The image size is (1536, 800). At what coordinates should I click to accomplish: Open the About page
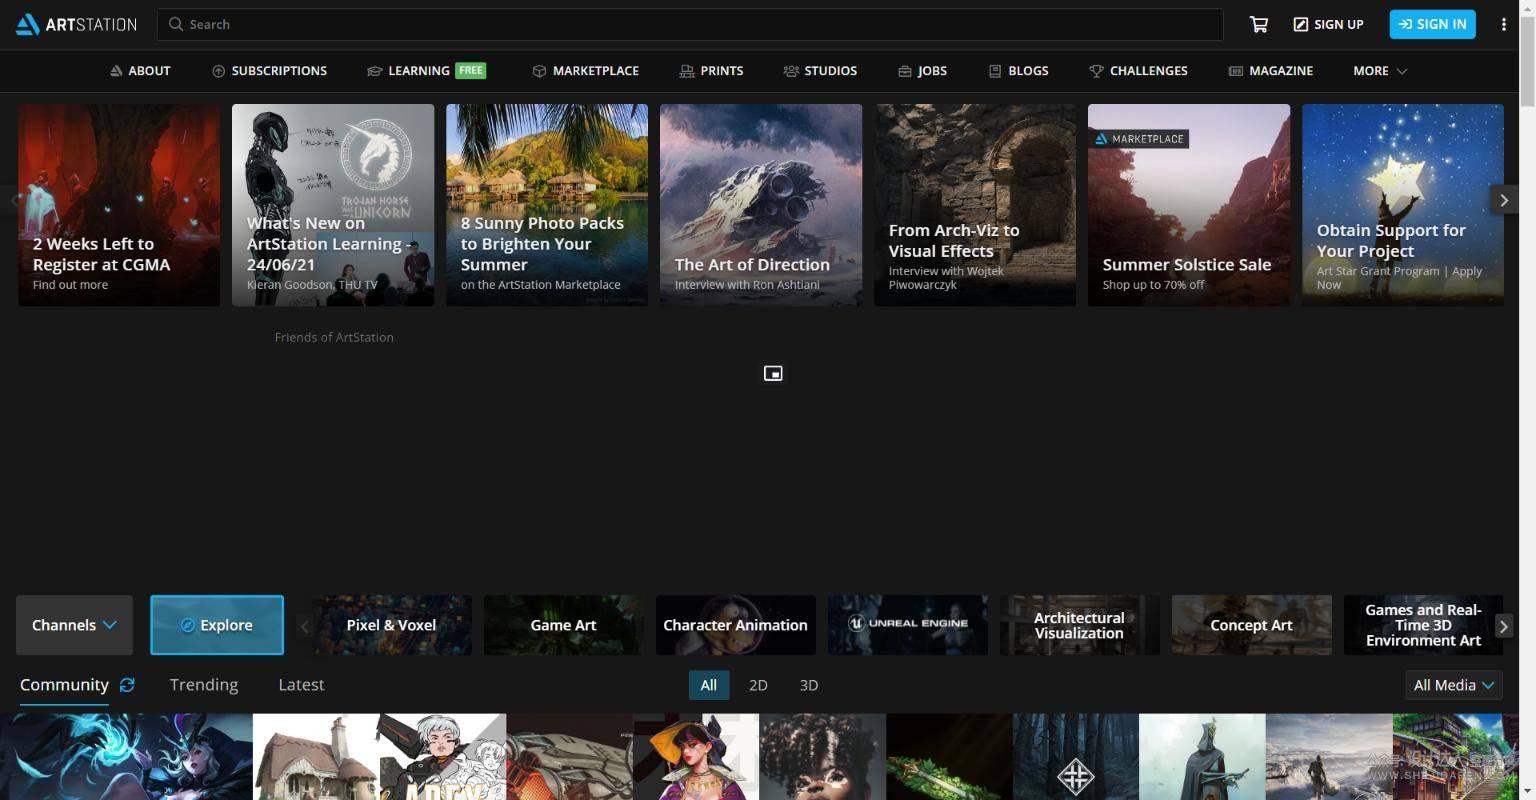(x=140, y=71)
